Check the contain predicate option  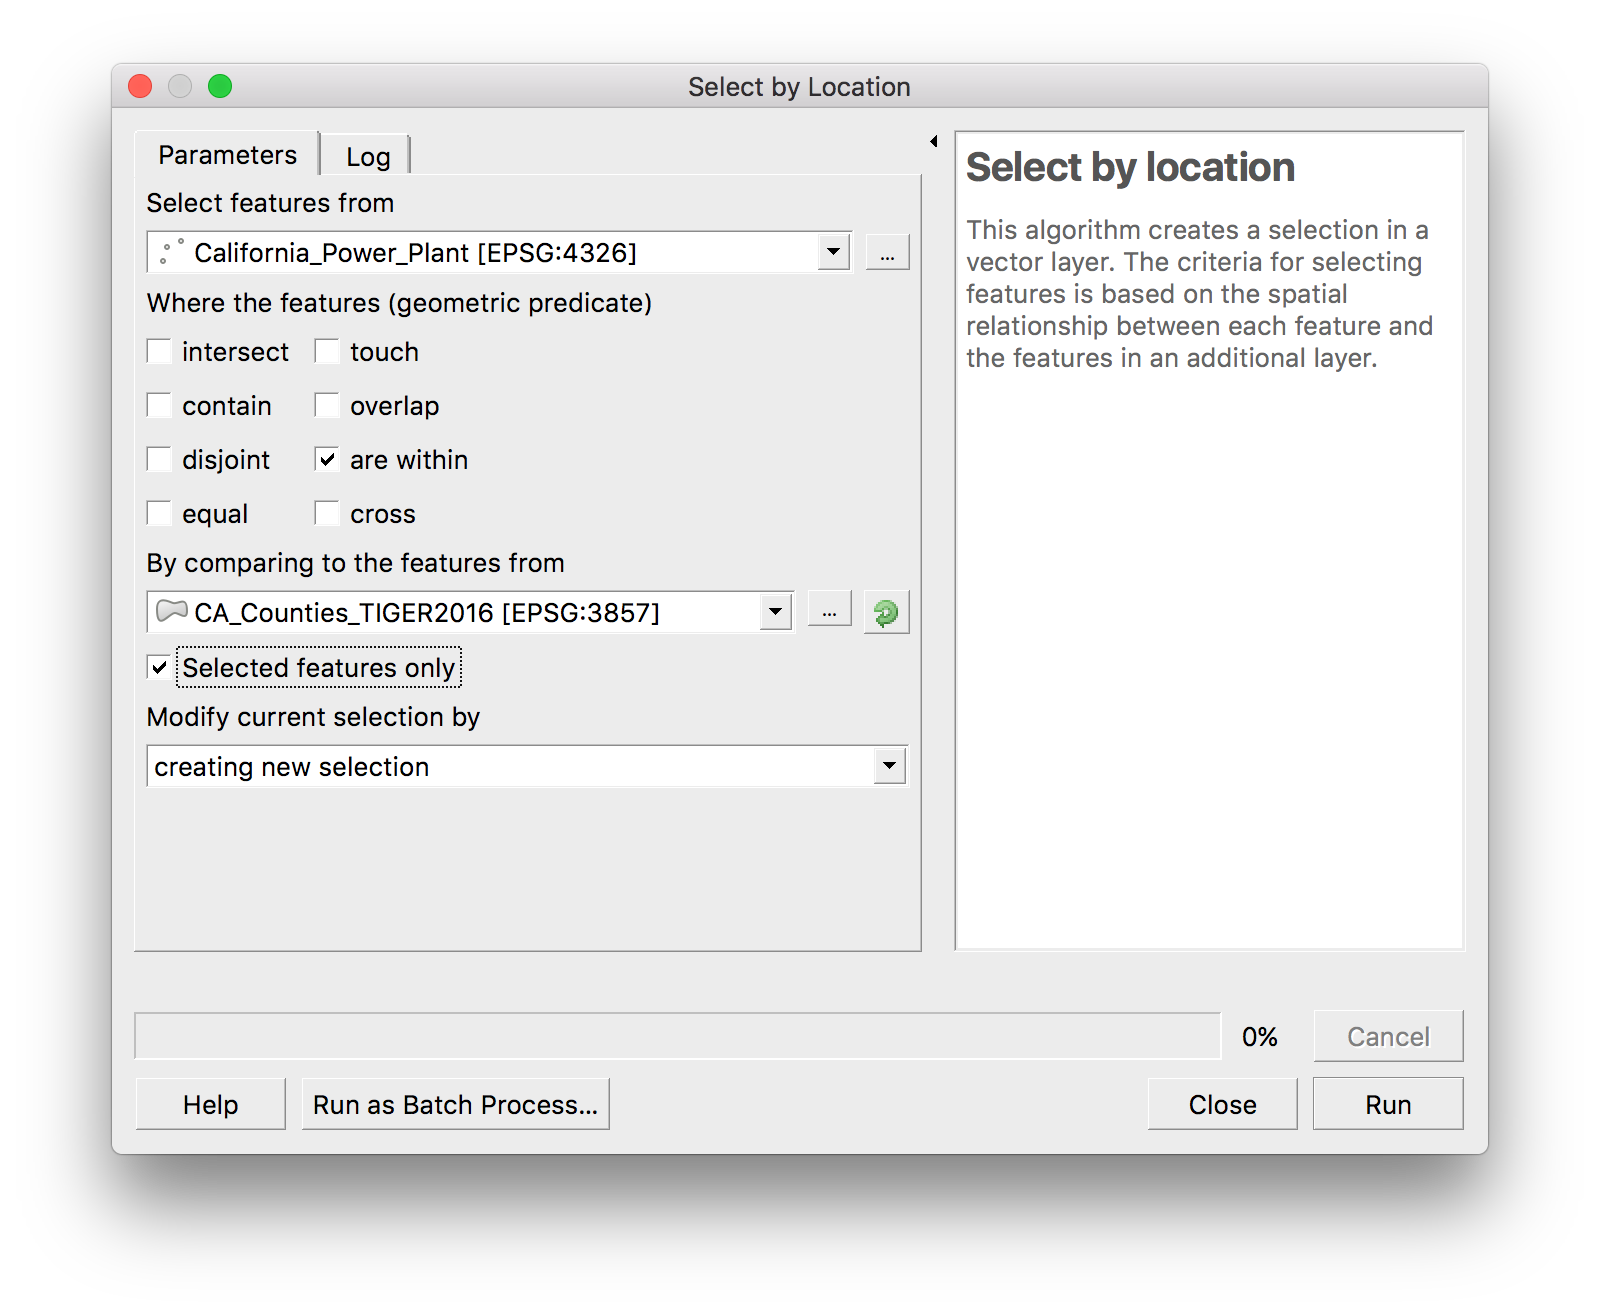point(159,405)
